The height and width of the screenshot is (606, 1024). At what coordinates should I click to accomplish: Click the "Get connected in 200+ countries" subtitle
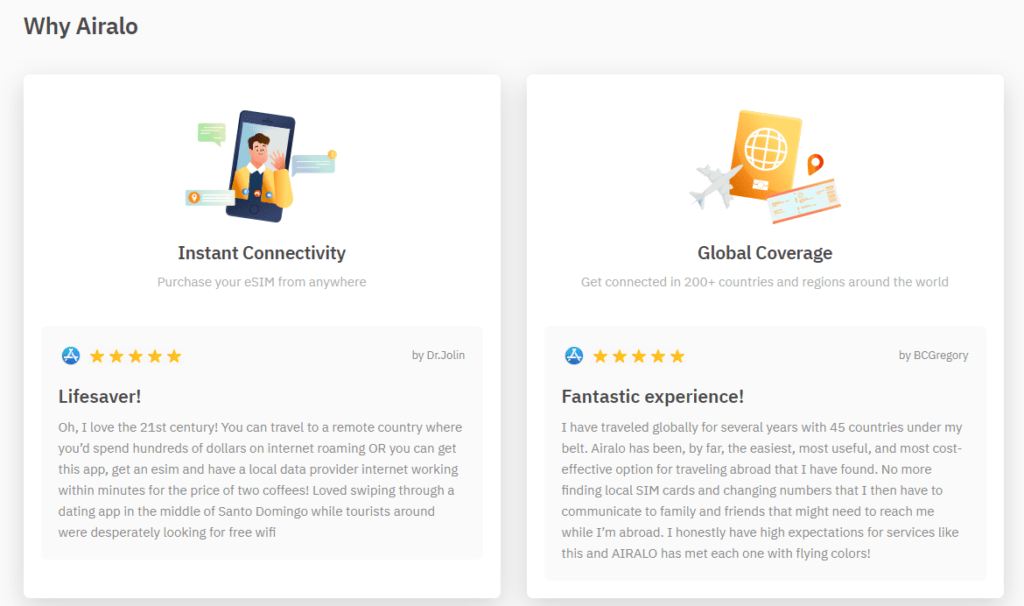point(765,282)
